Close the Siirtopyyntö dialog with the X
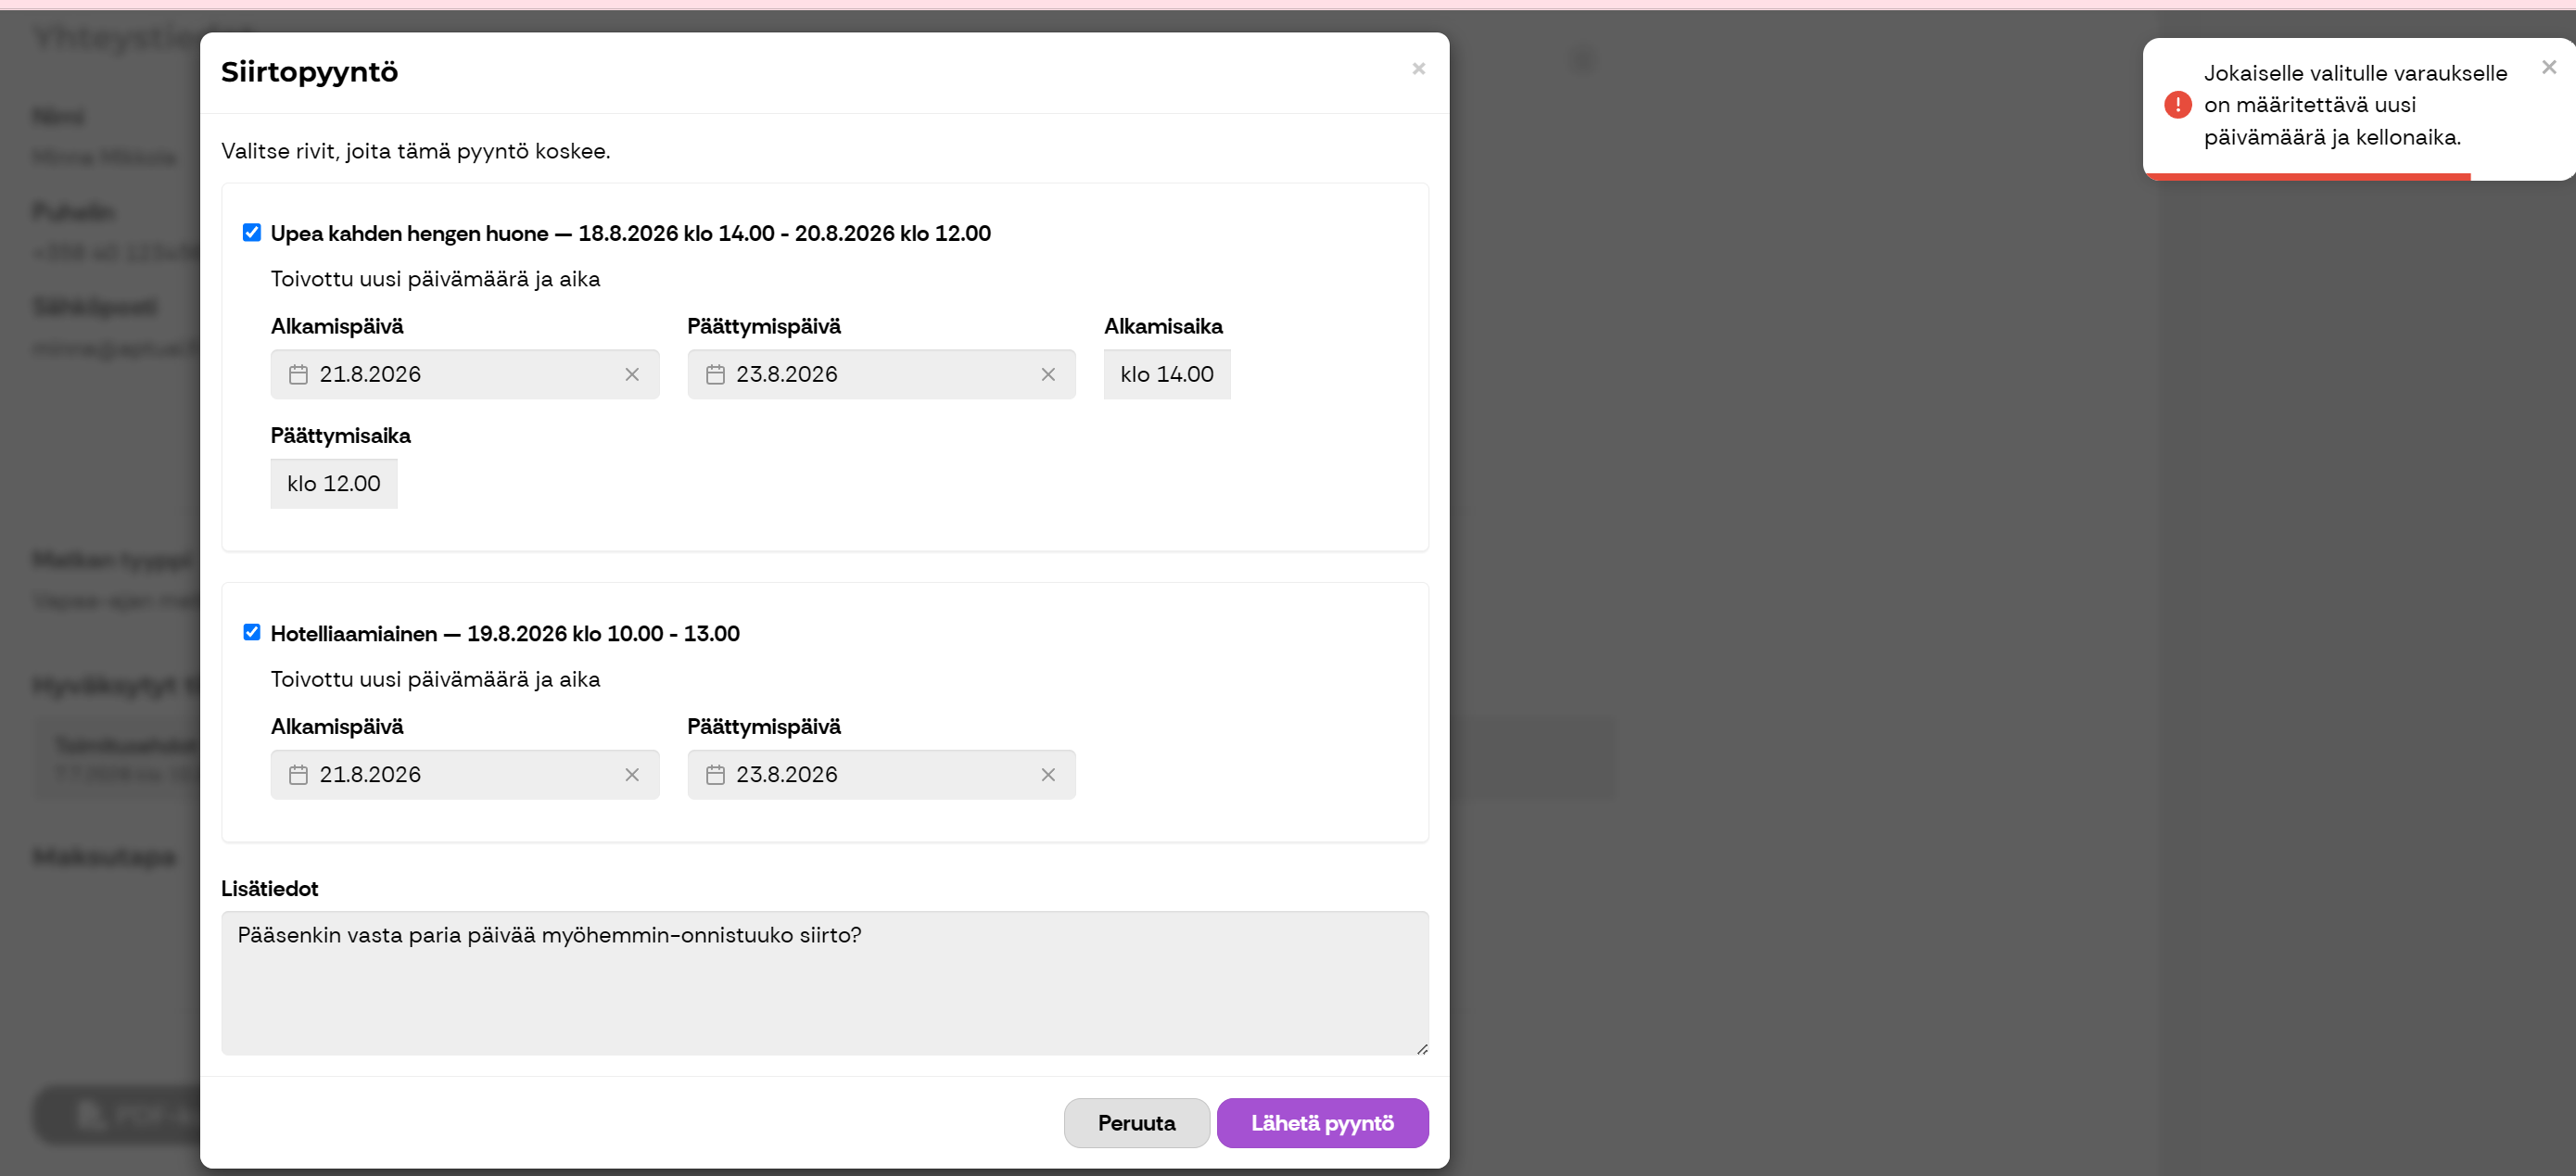2576x1176 pixels. point(1418,68)
